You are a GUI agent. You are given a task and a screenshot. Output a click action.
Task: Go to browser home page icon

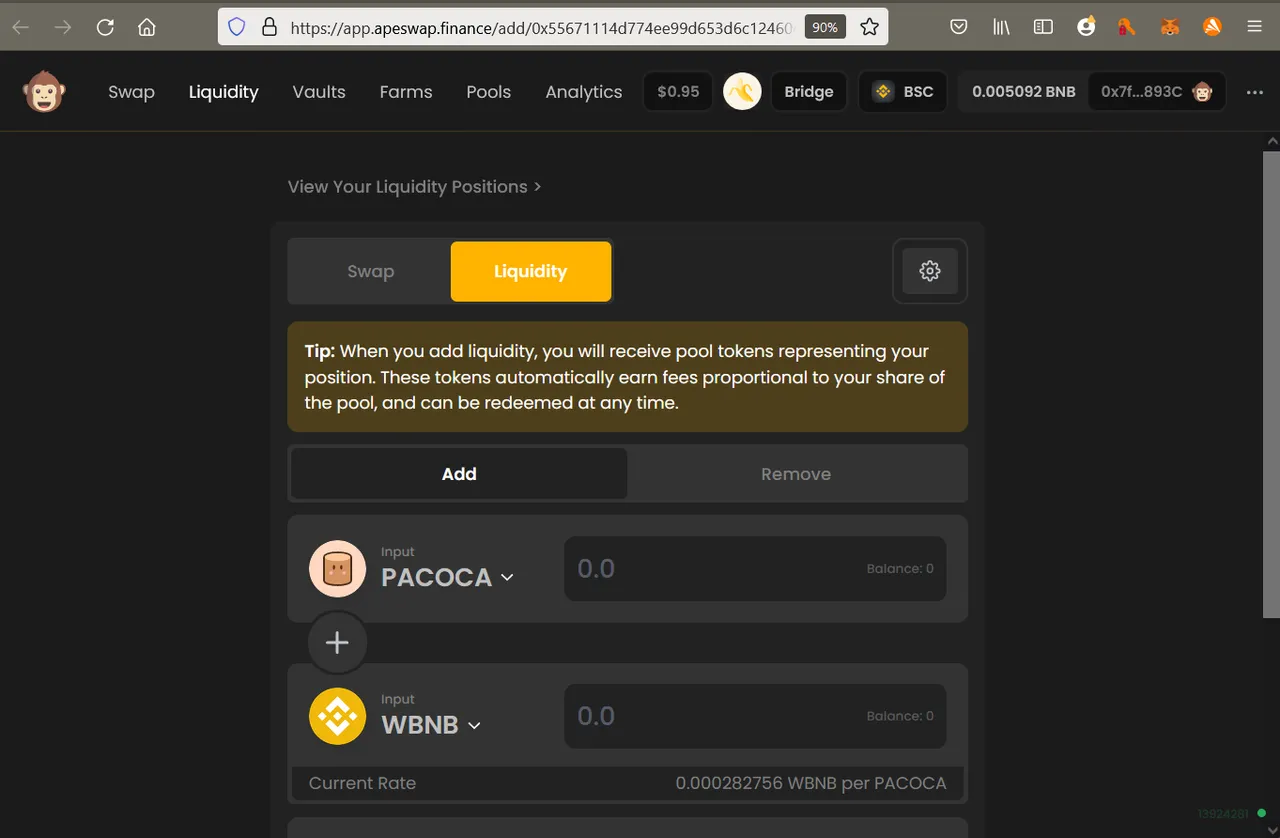pos(147,27)
